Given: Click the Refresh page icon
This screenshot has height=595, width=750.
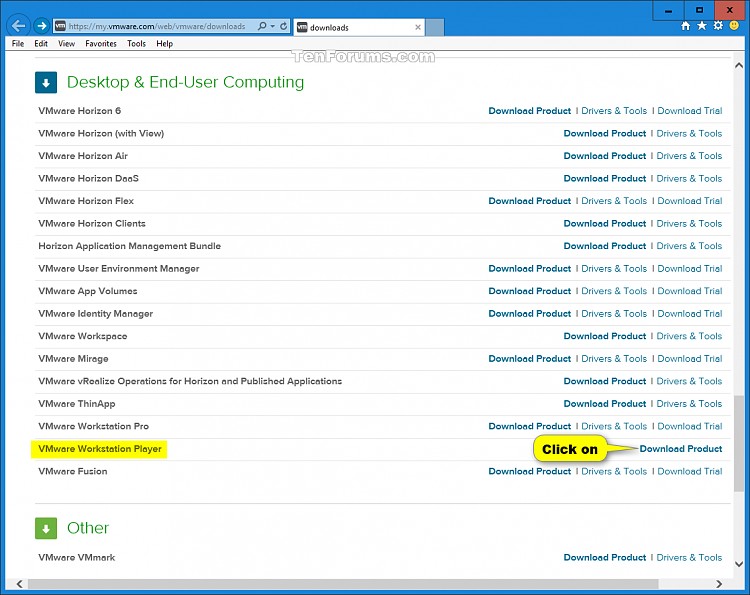Looking at the screenshot, I should [284, 26].
